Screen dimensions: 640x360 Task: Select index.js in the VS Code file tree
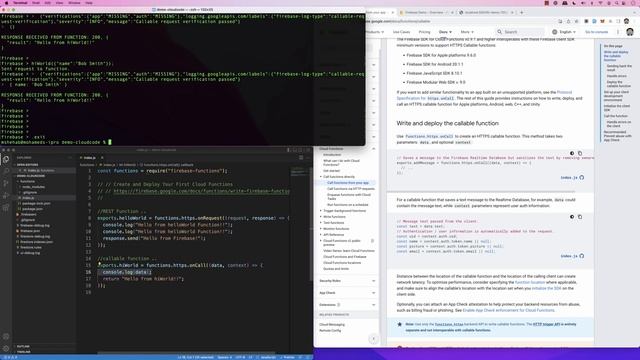pos(28,198)
